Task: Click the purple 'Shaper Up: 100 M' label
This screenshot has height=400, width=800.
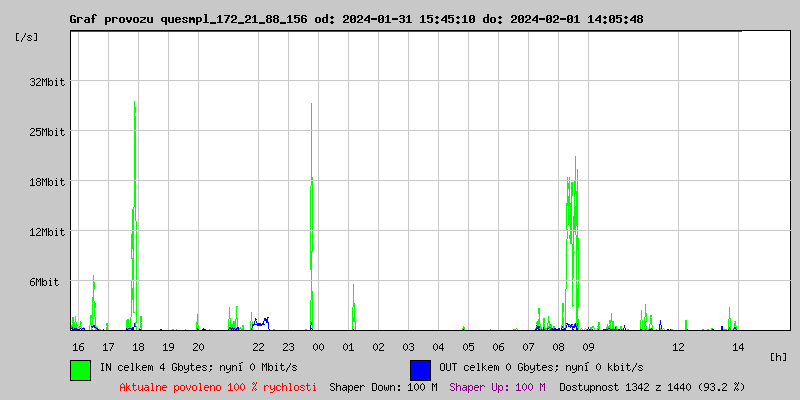Action: point(497,386)
